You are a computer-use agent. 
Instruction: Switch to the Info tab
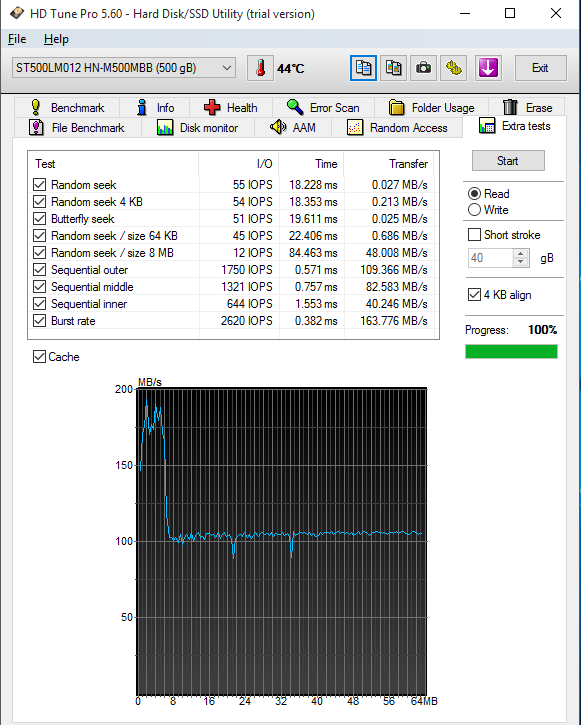pos(155,108)
